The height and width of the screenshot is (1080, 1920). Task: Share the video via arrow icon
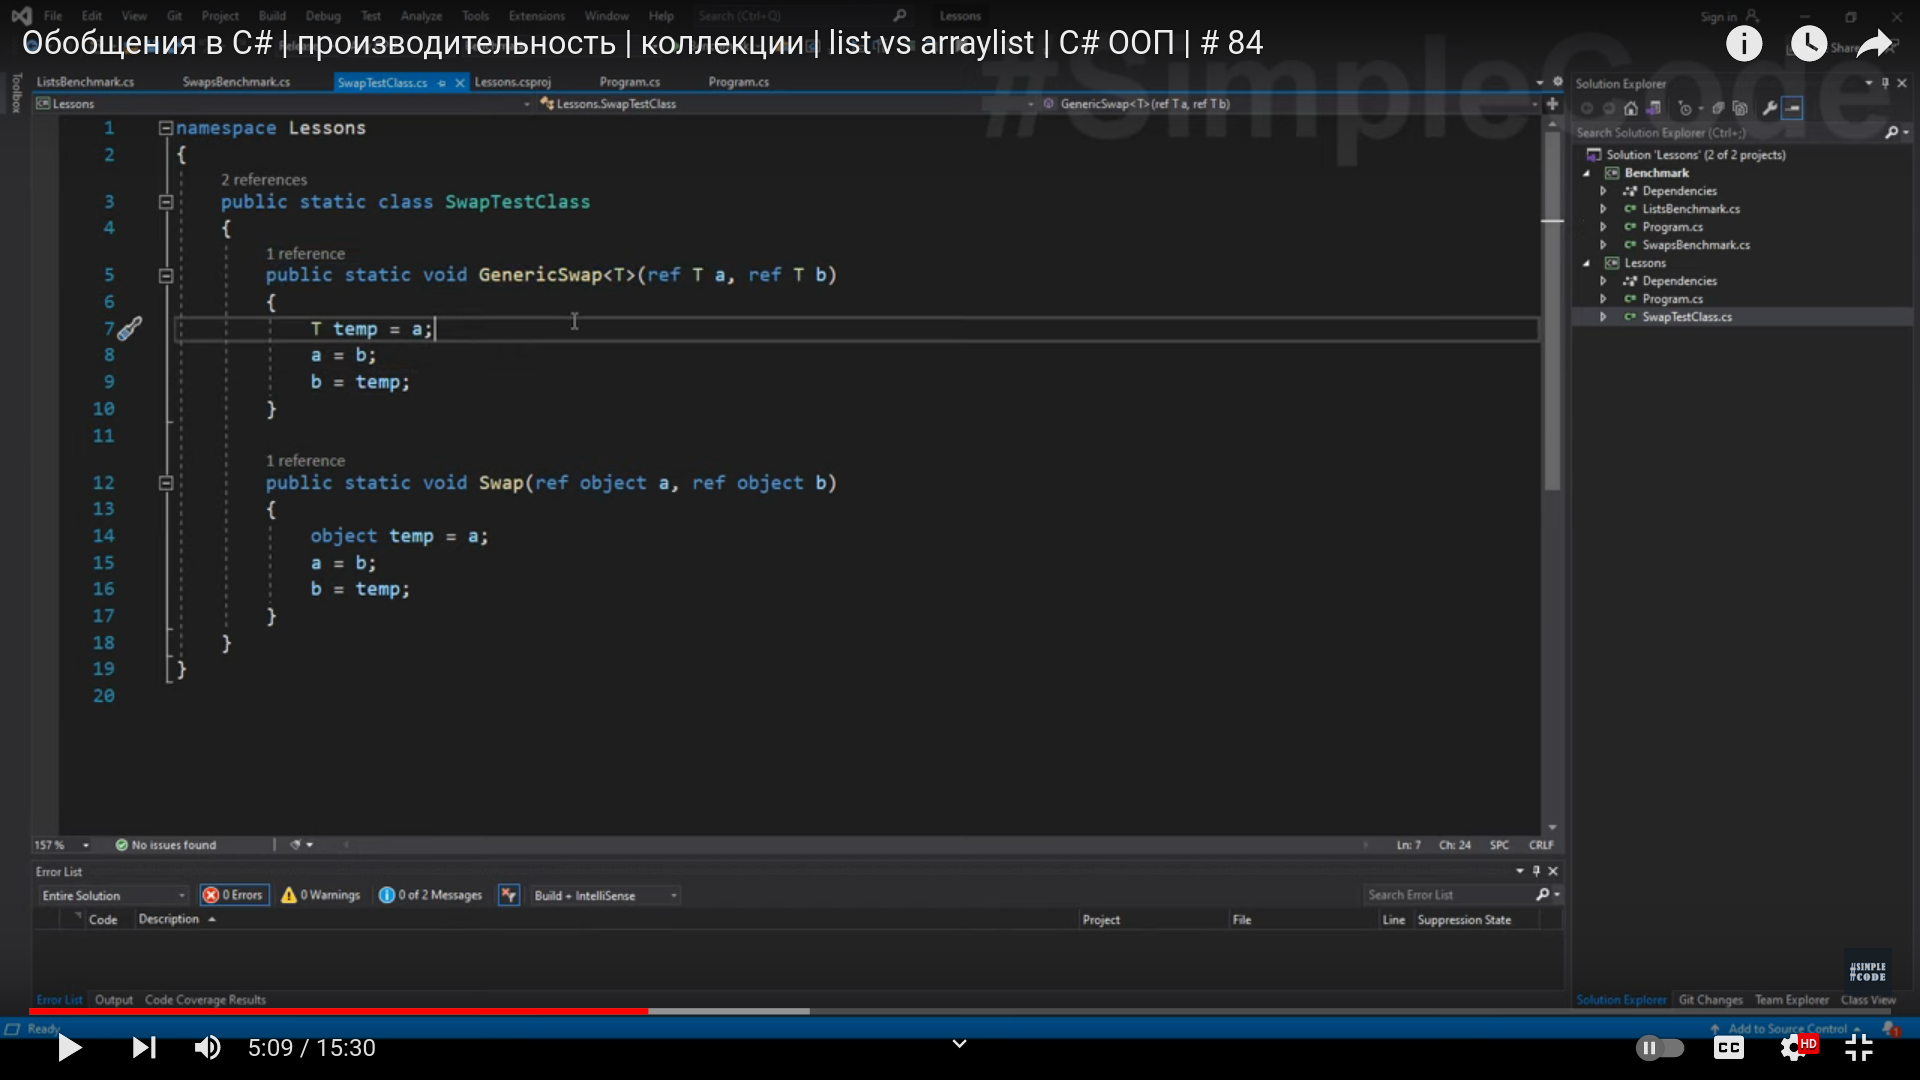point(1874,43)
